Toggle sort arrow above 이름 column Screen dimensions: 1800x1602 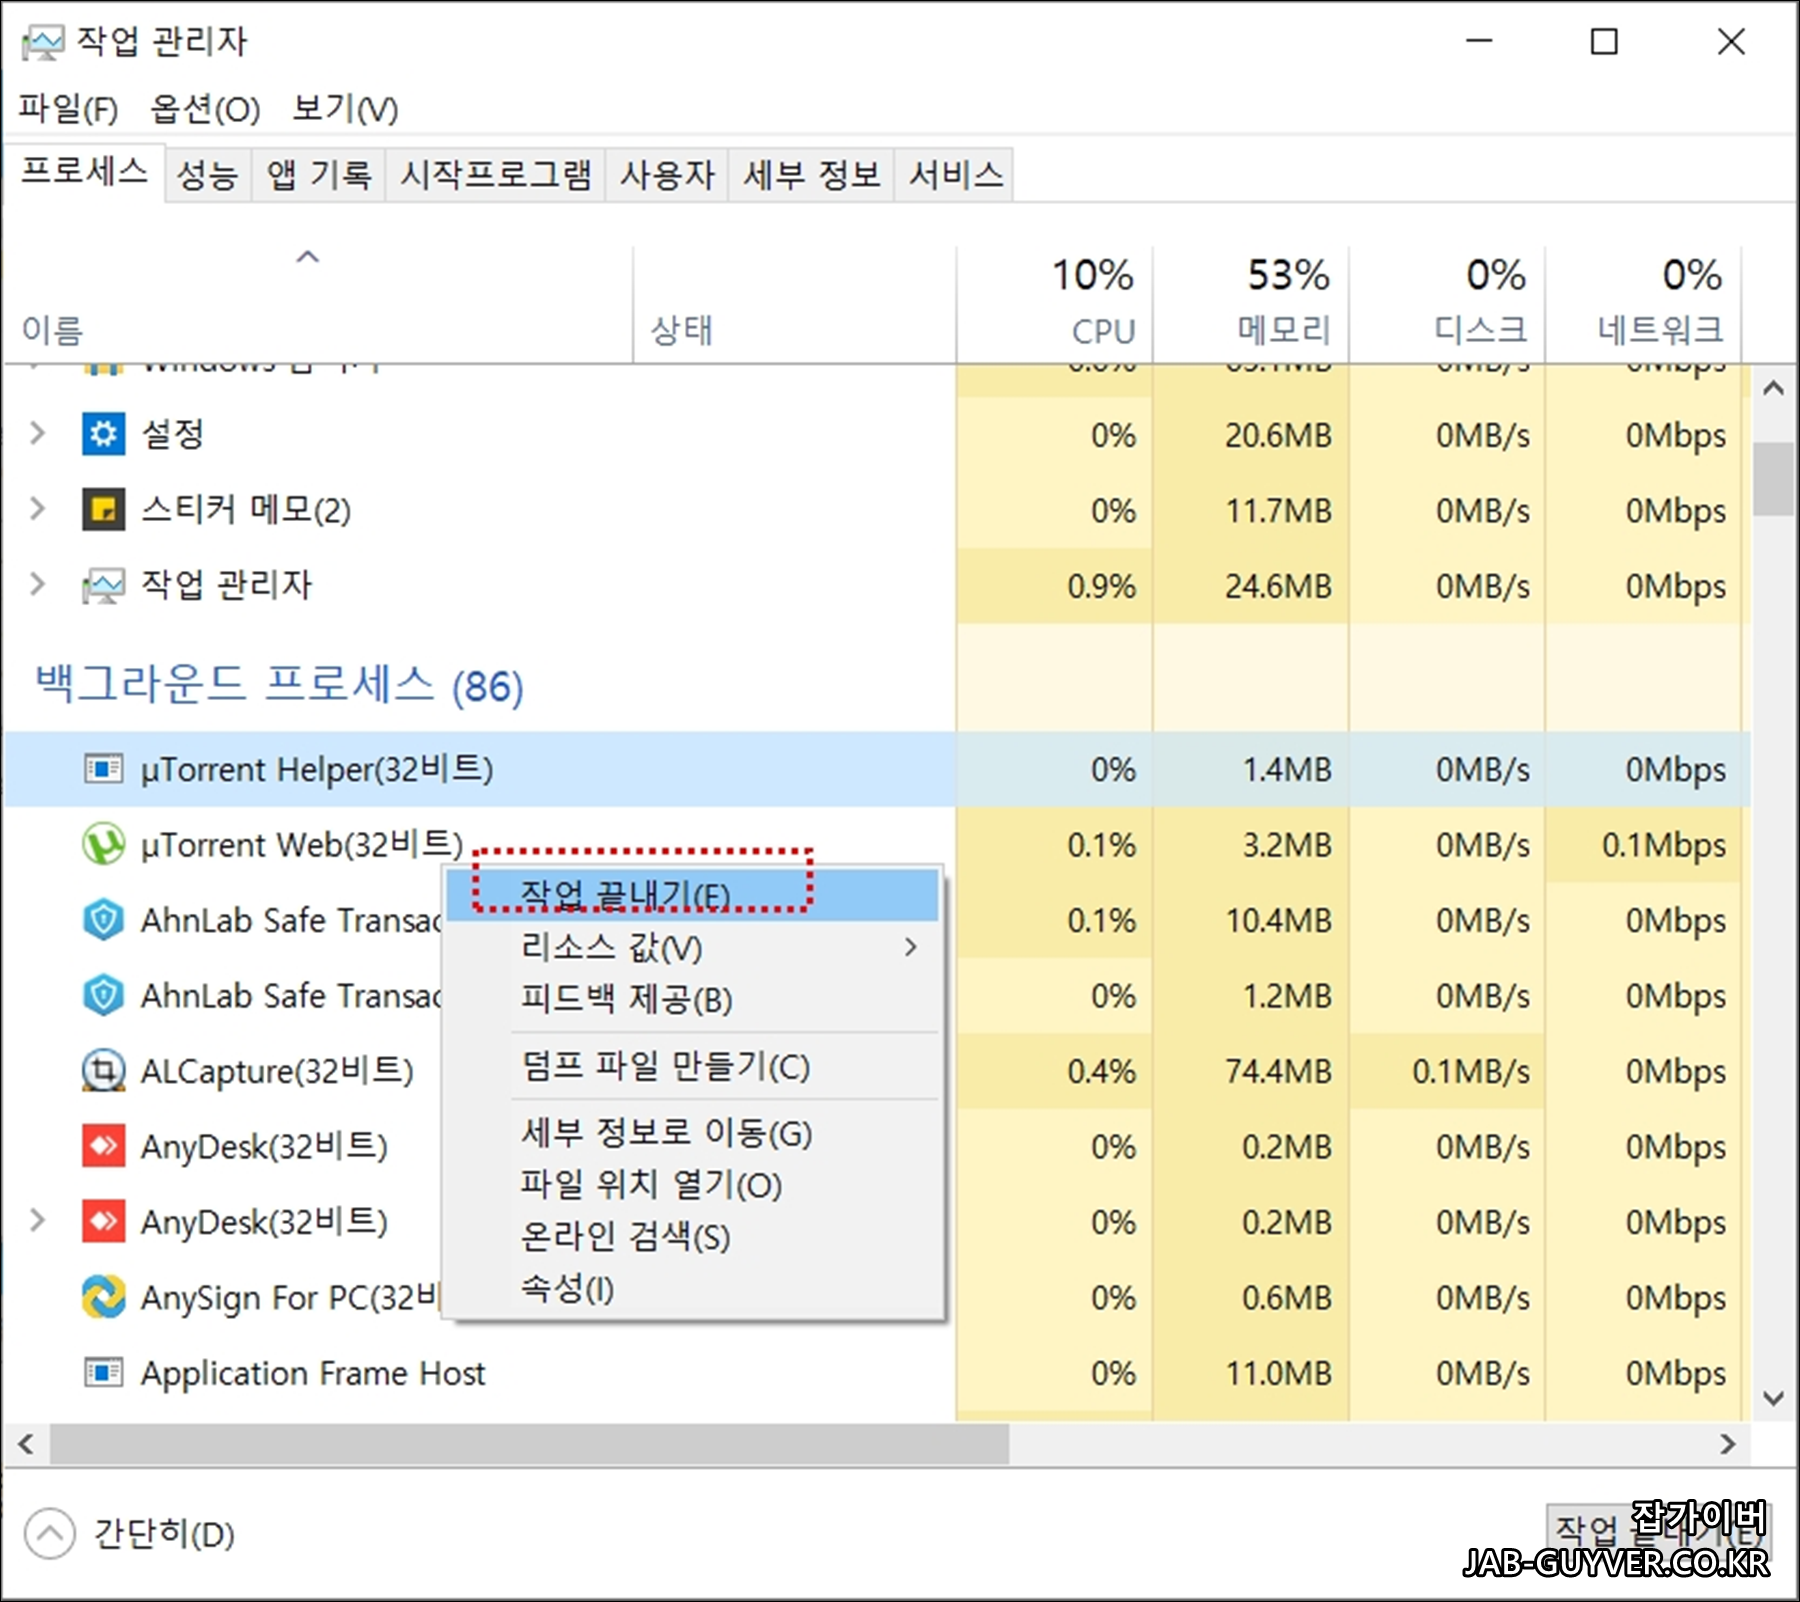click(308, 257)
